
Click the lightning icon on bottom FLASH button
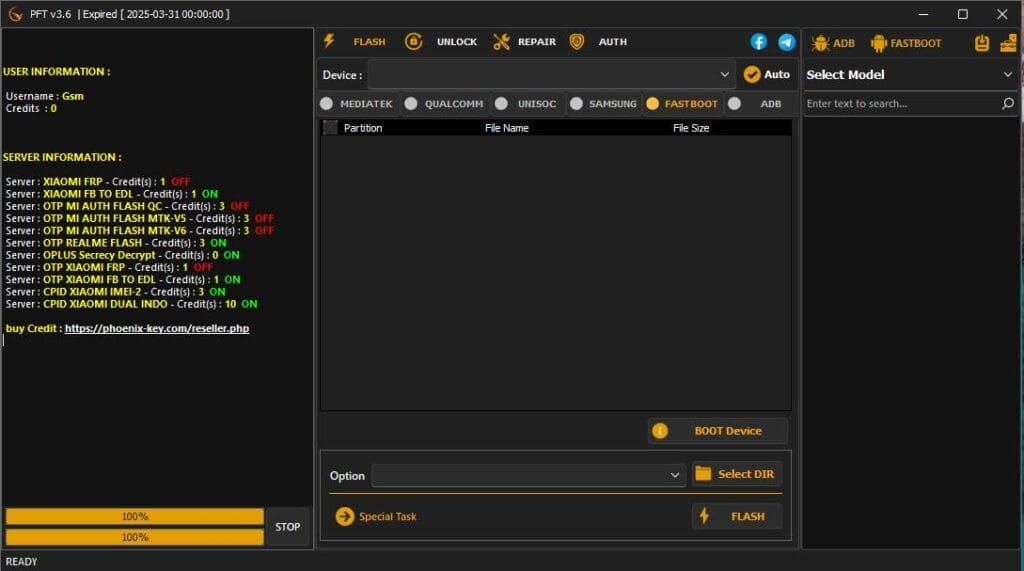click(704, 515)
